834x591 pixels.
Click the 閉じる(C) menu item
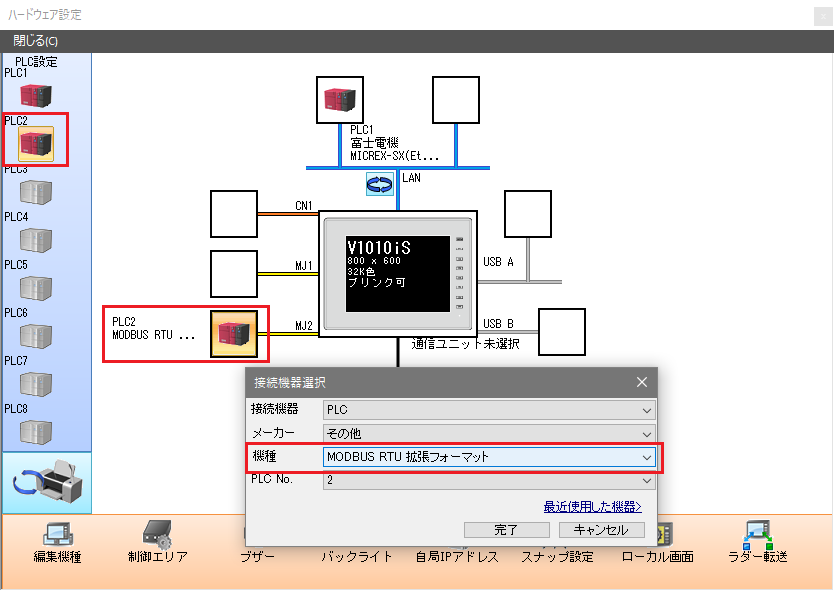35,41
